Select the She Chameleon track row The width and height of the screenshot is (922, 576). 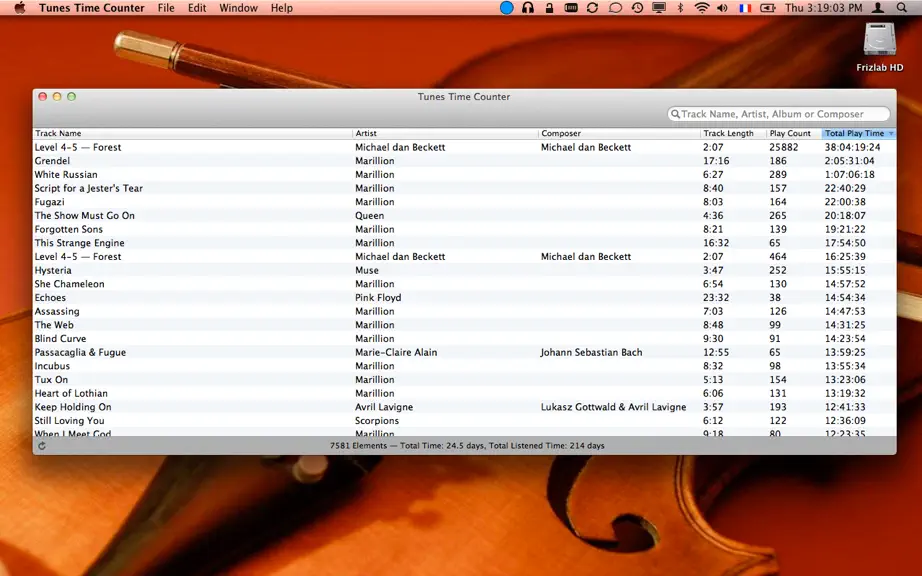[465, 284]
